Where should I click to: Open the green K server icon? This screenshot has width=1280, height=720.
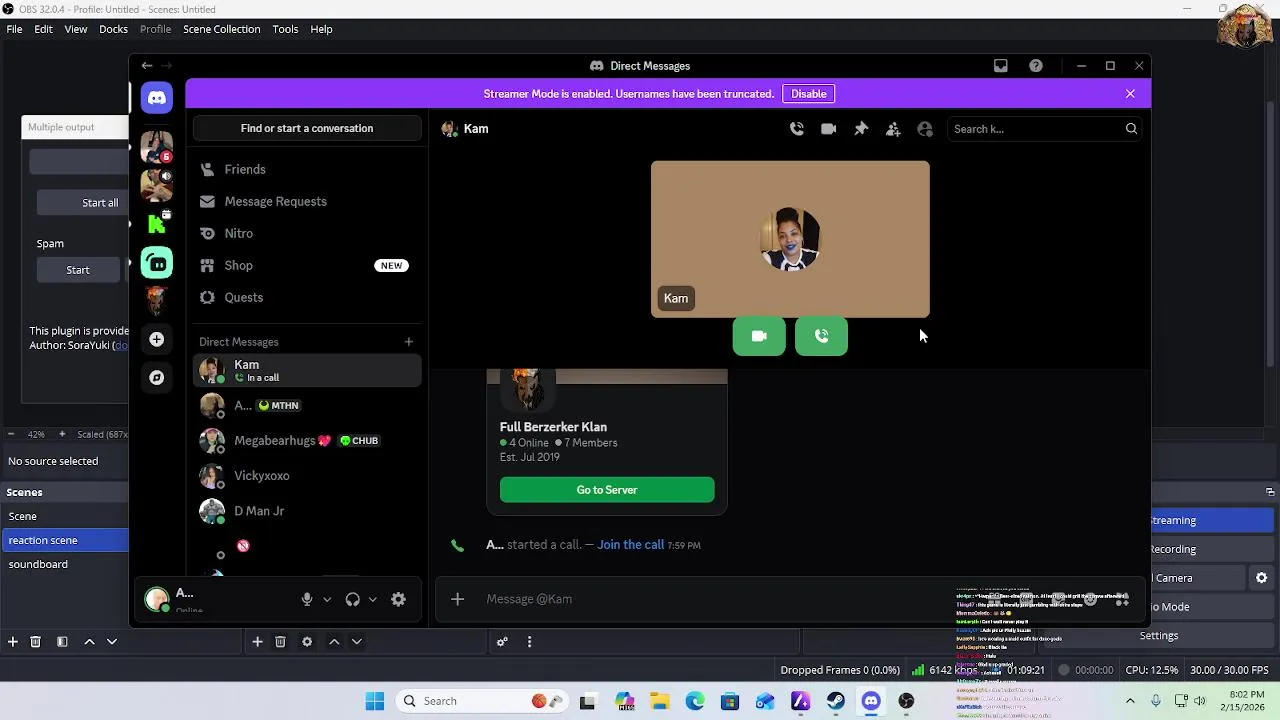tap(157, 224)
